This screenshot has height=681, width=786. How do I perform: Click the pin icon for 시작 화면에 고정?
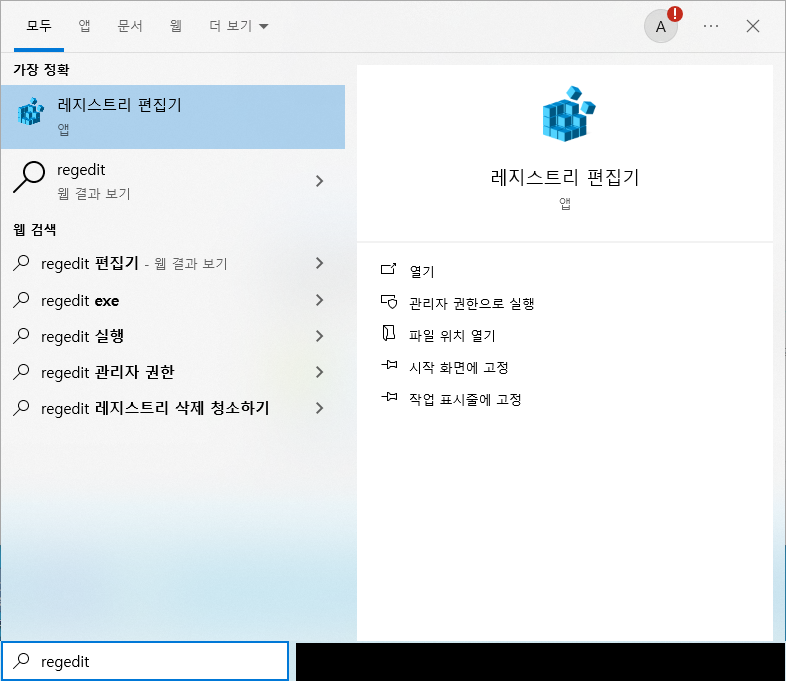(x=389, y=365)
